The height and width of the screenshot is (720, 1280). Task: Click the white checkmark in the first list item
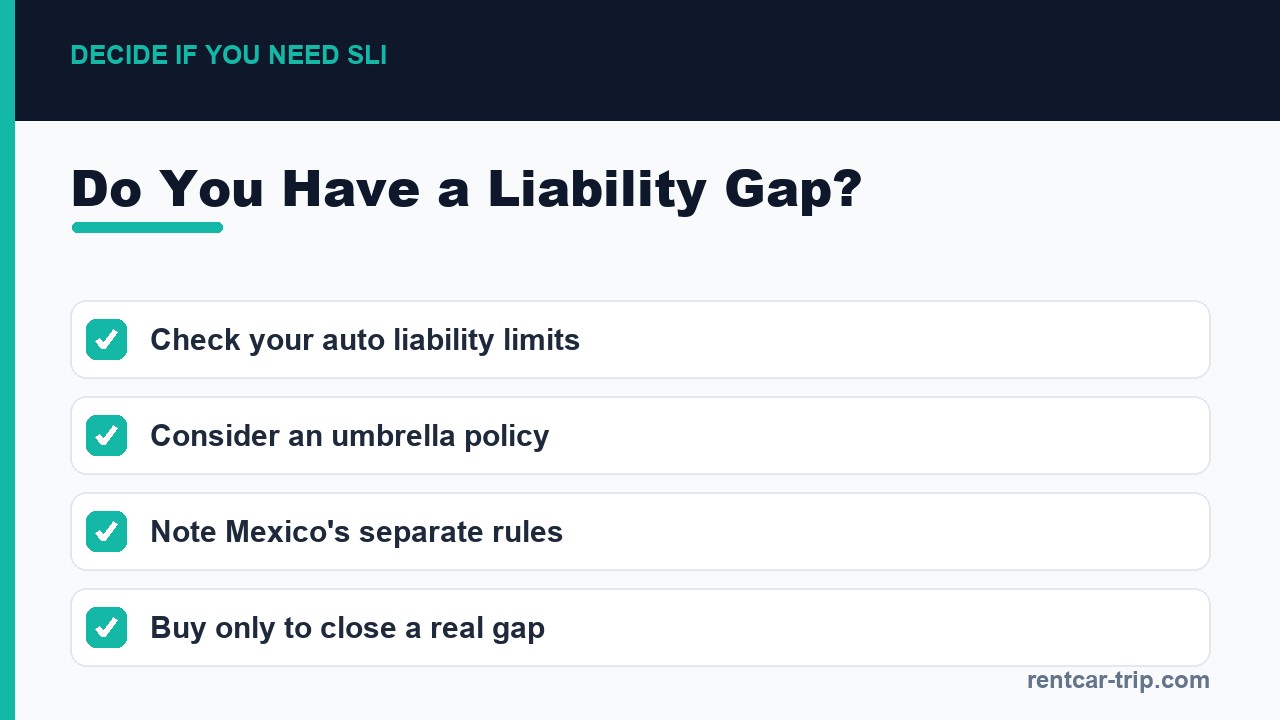(106, 340)
